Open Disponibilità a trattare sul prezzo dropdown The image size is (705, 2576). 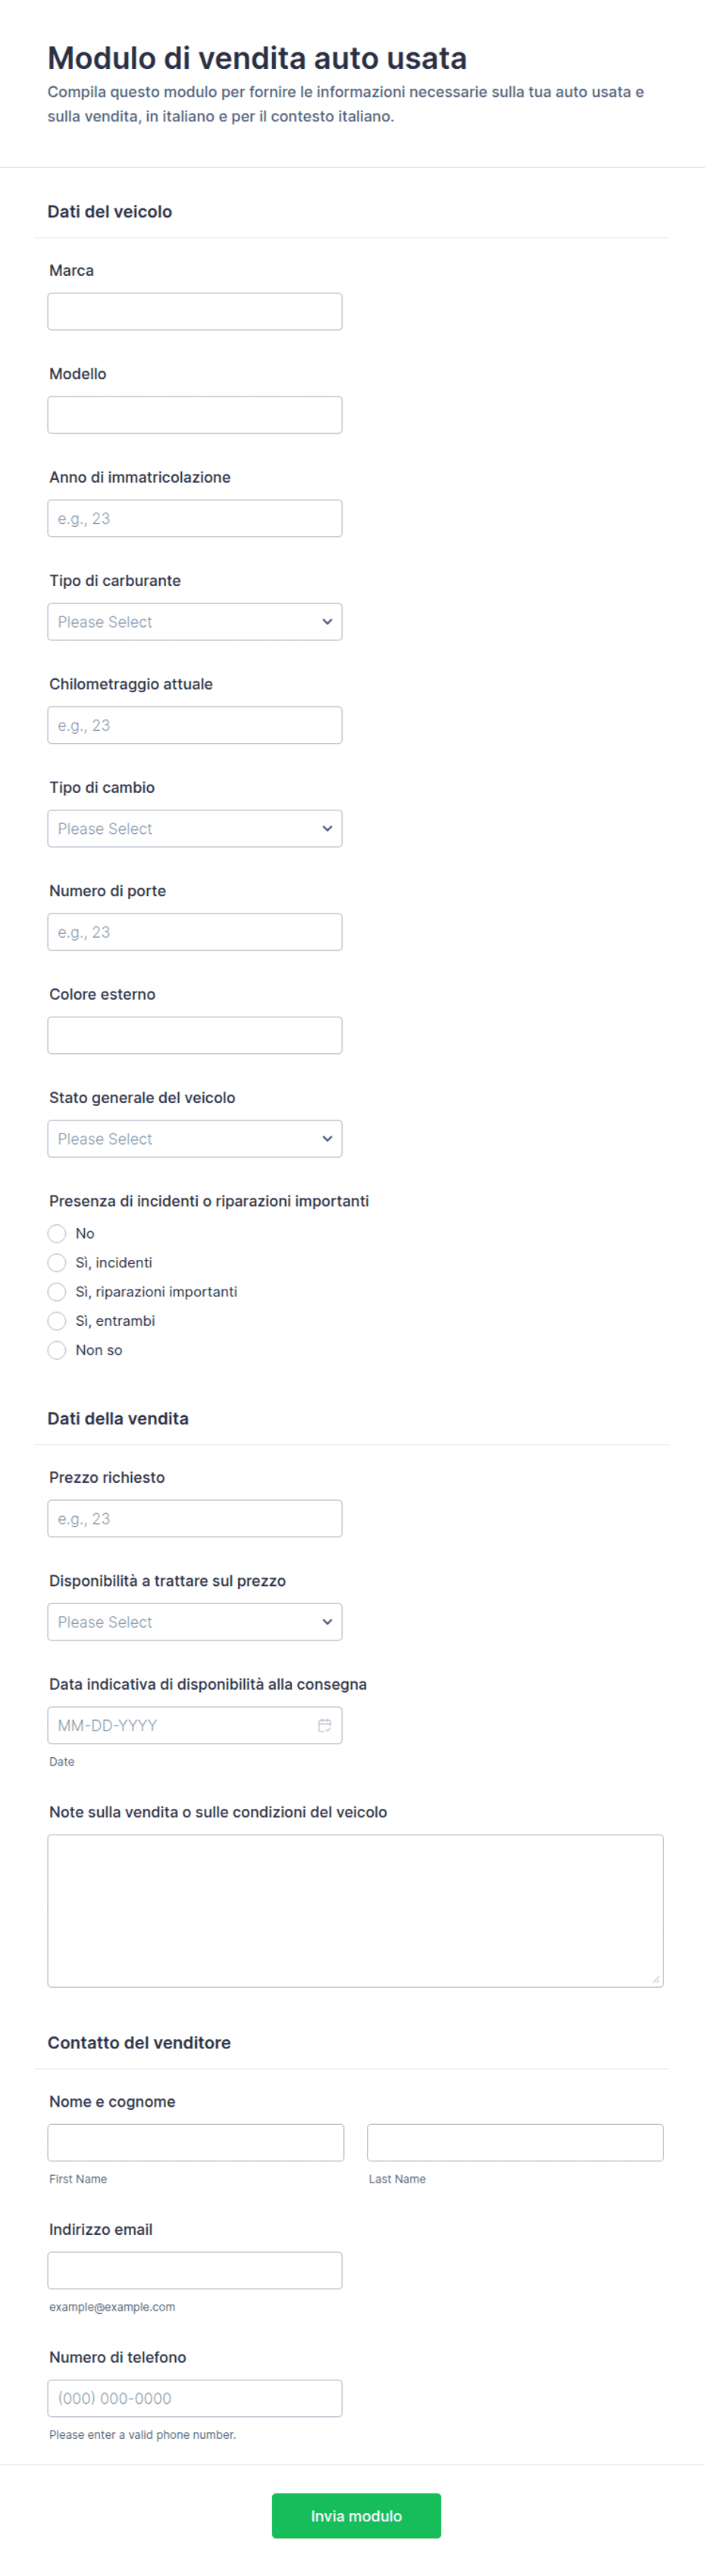(x=195, y=1621)
